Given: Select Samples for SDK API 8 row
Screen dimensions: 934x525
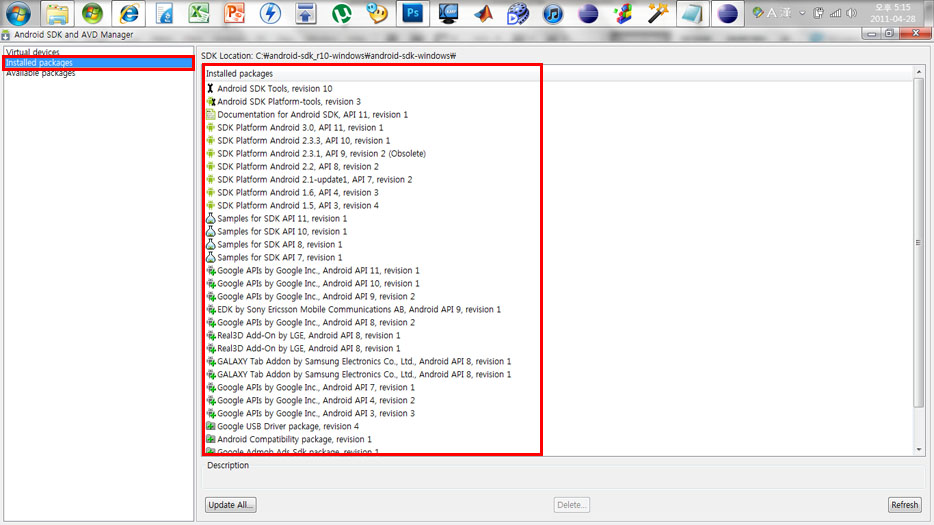Looking at the screenshot, I should 279,244.
